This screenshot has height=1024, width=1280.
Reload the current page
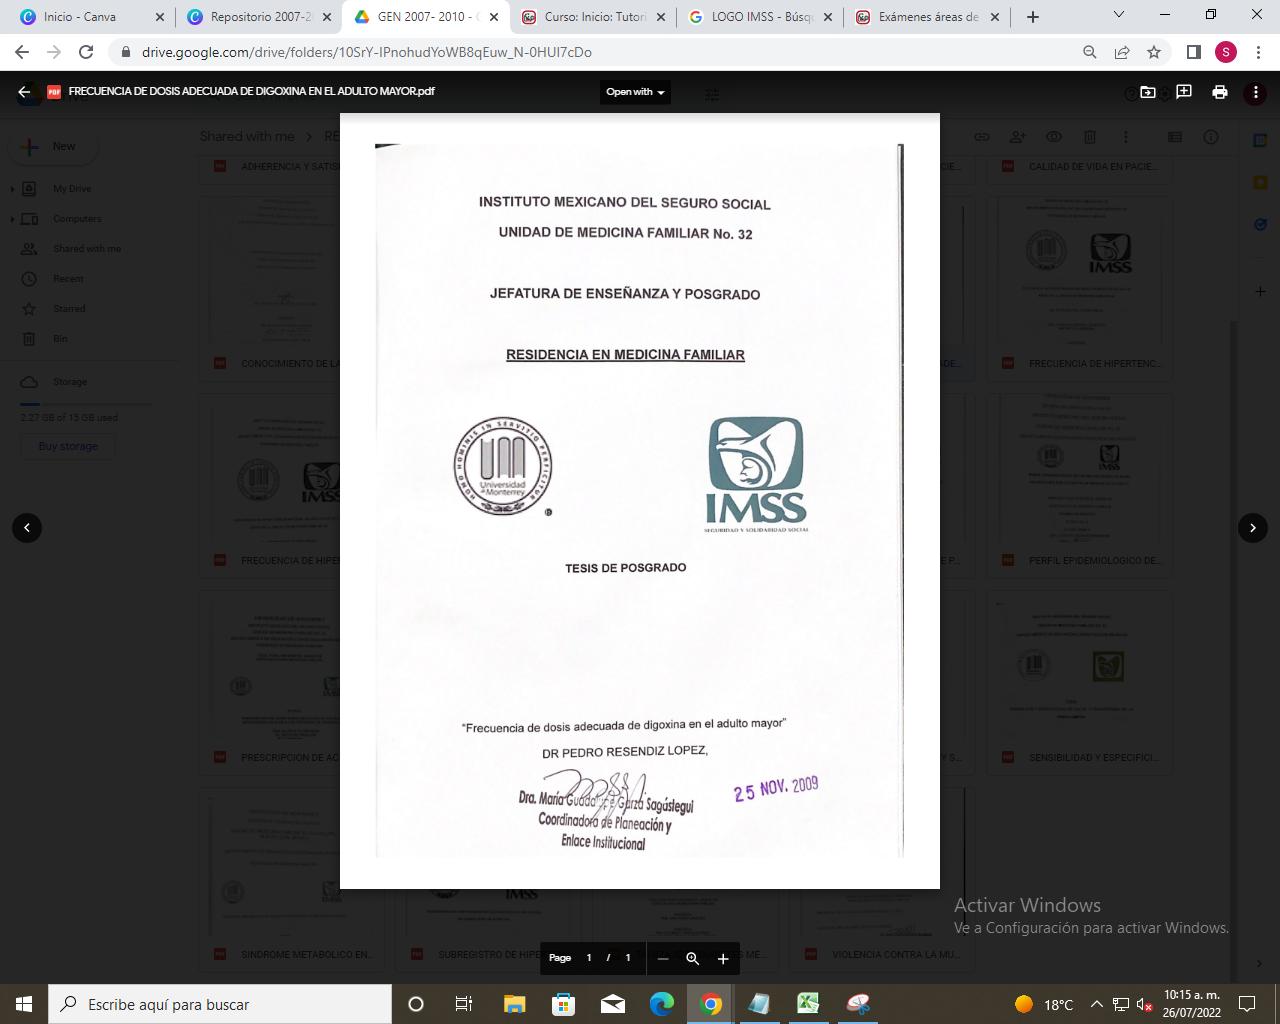86,52
